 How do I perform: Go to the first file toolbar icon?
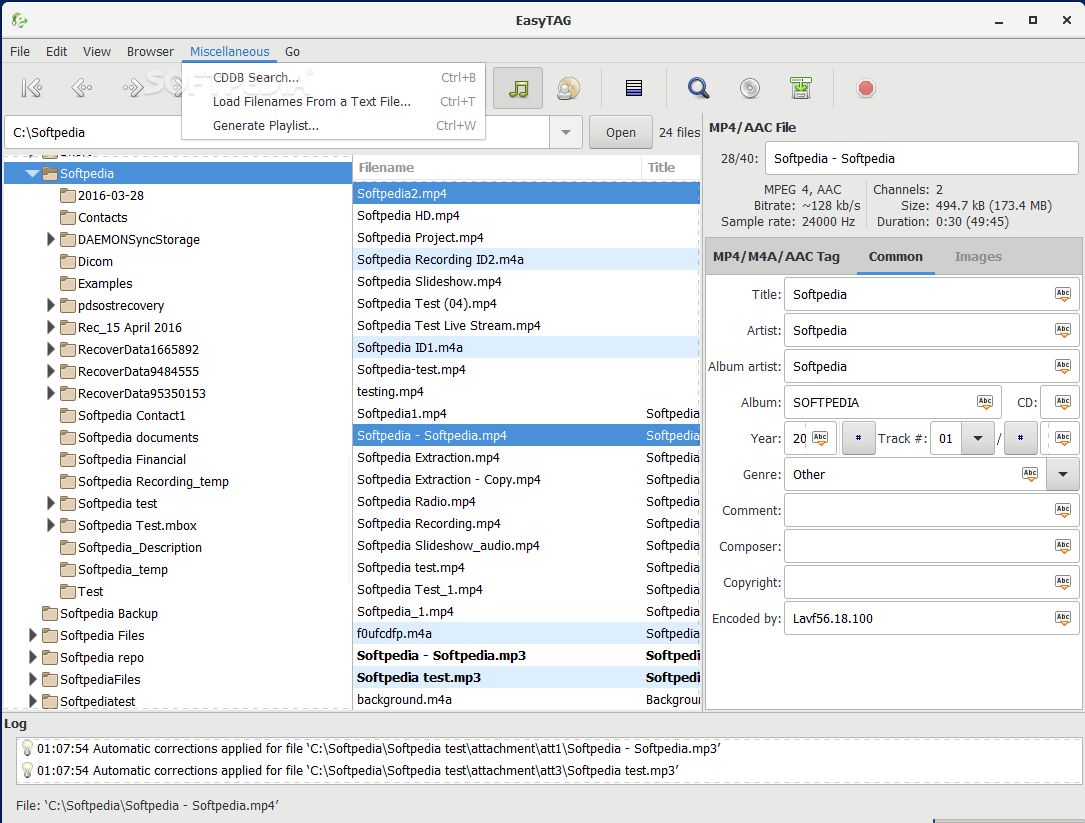[x=32, y=88]
